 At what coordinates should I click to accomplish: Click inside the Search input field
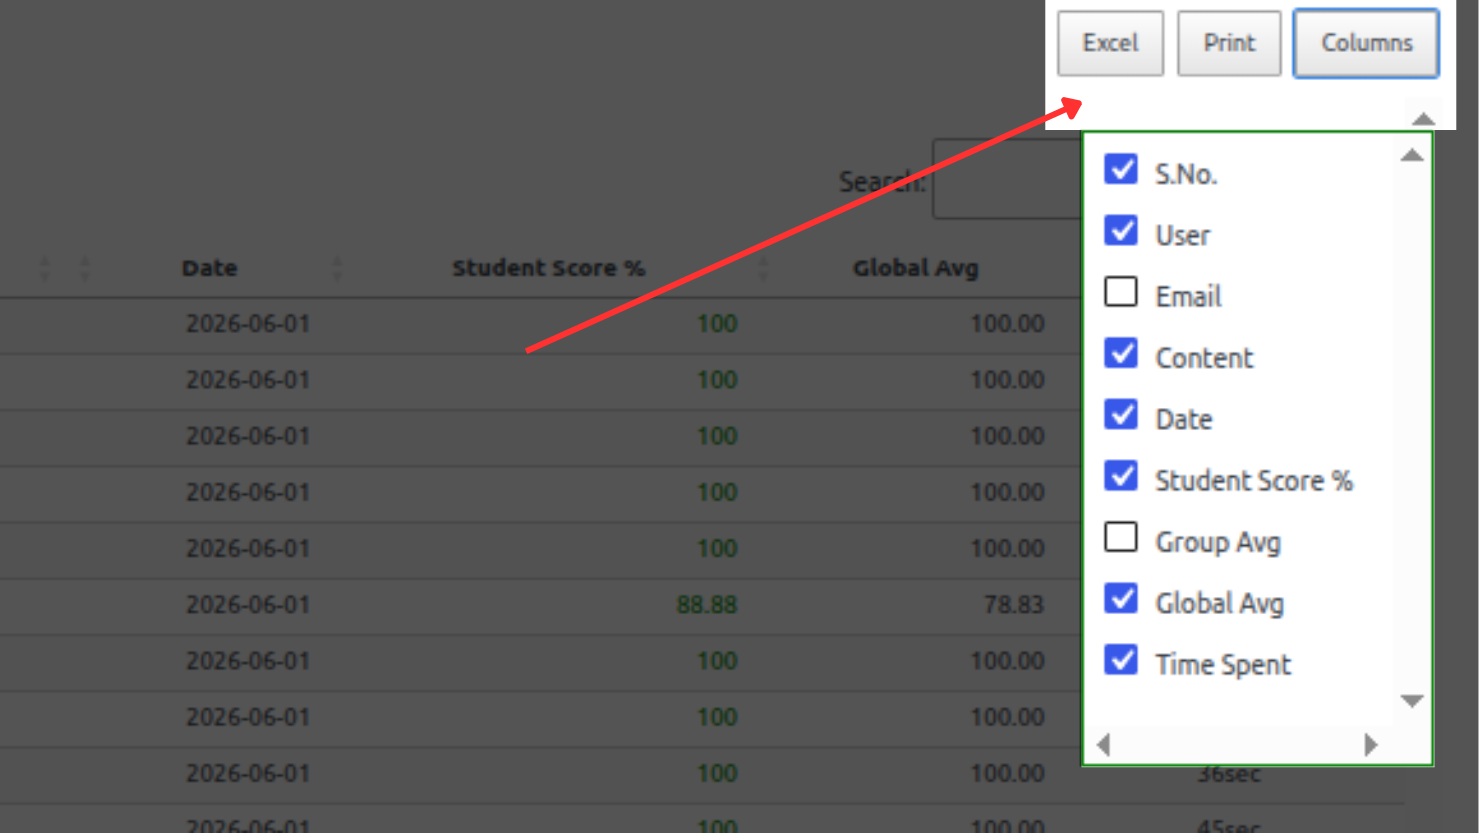click(1007, 179)
